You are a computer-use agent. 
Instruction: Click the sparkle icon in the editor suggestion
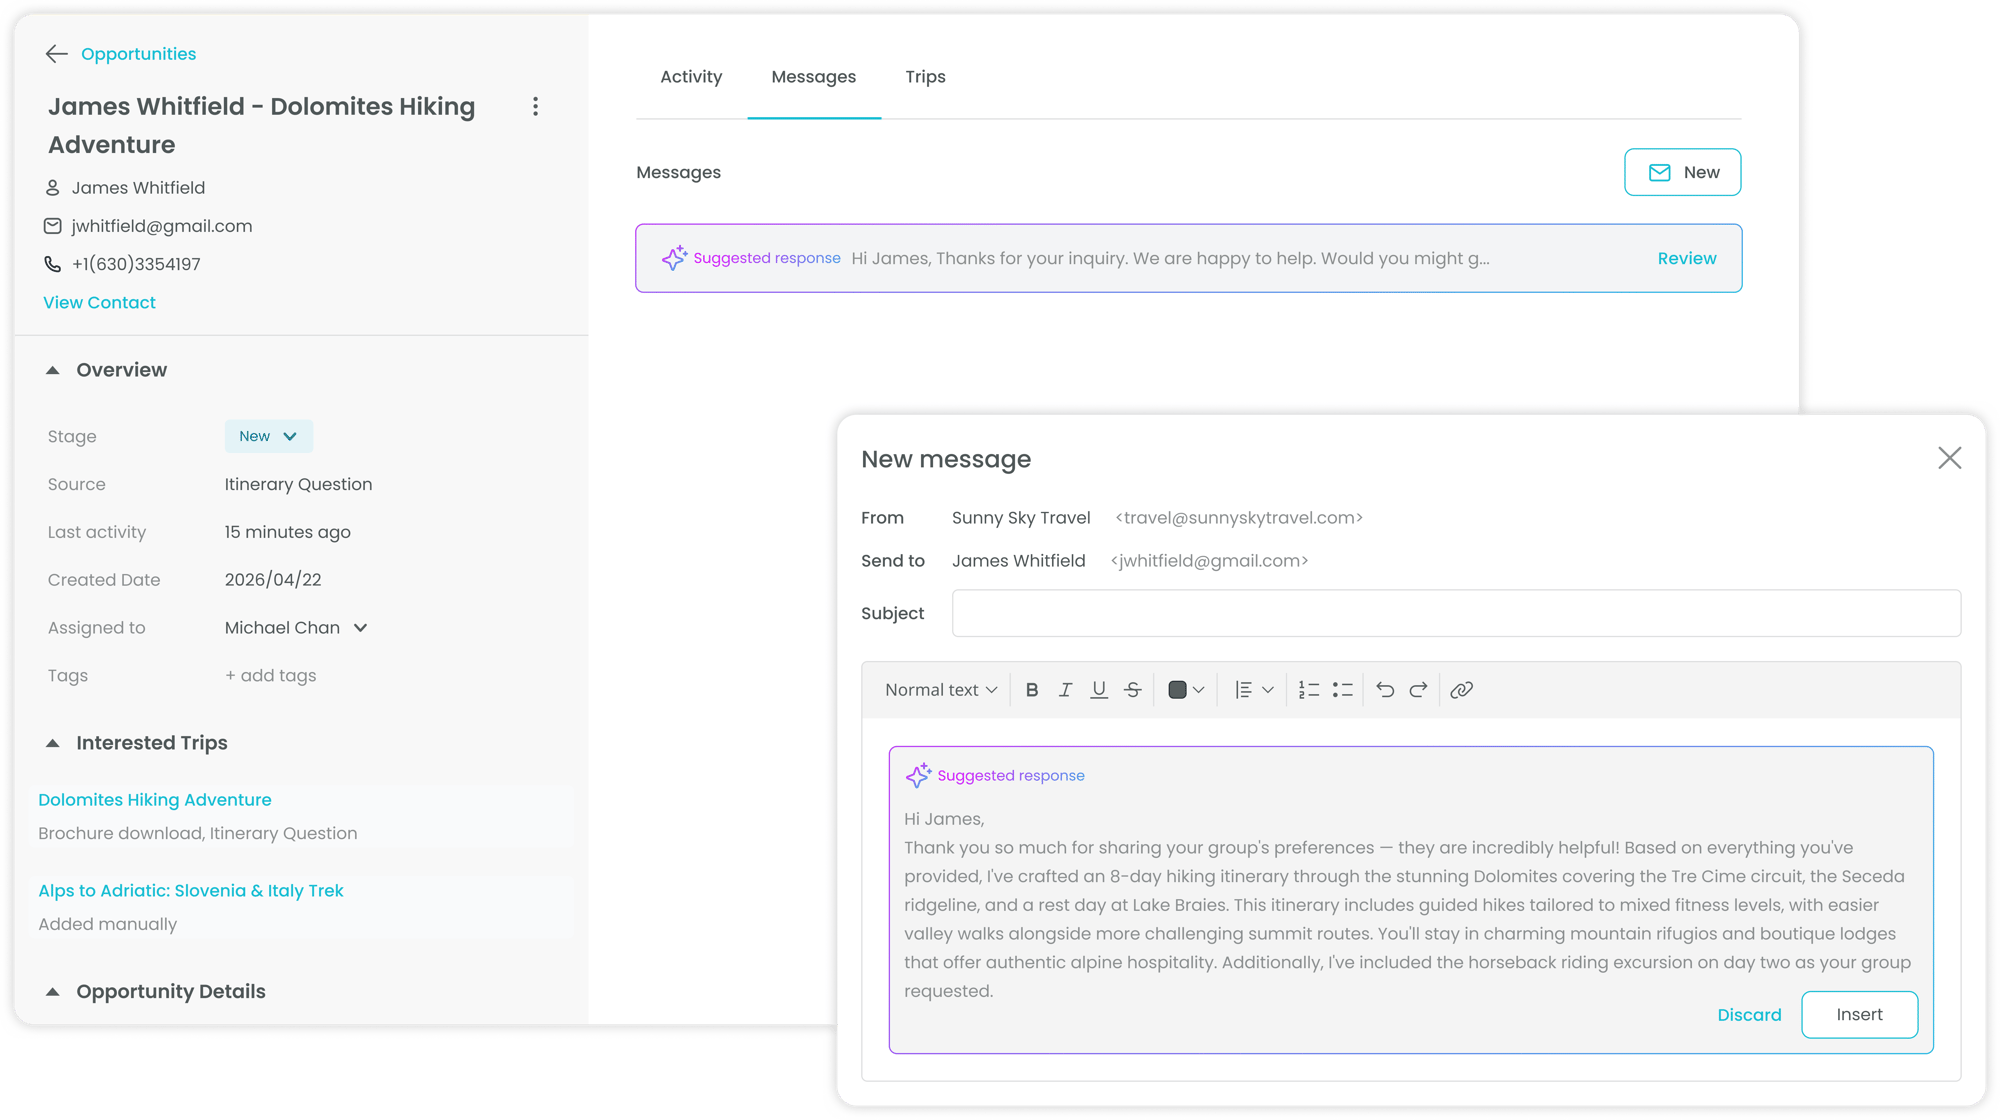[x=918, y=775]
